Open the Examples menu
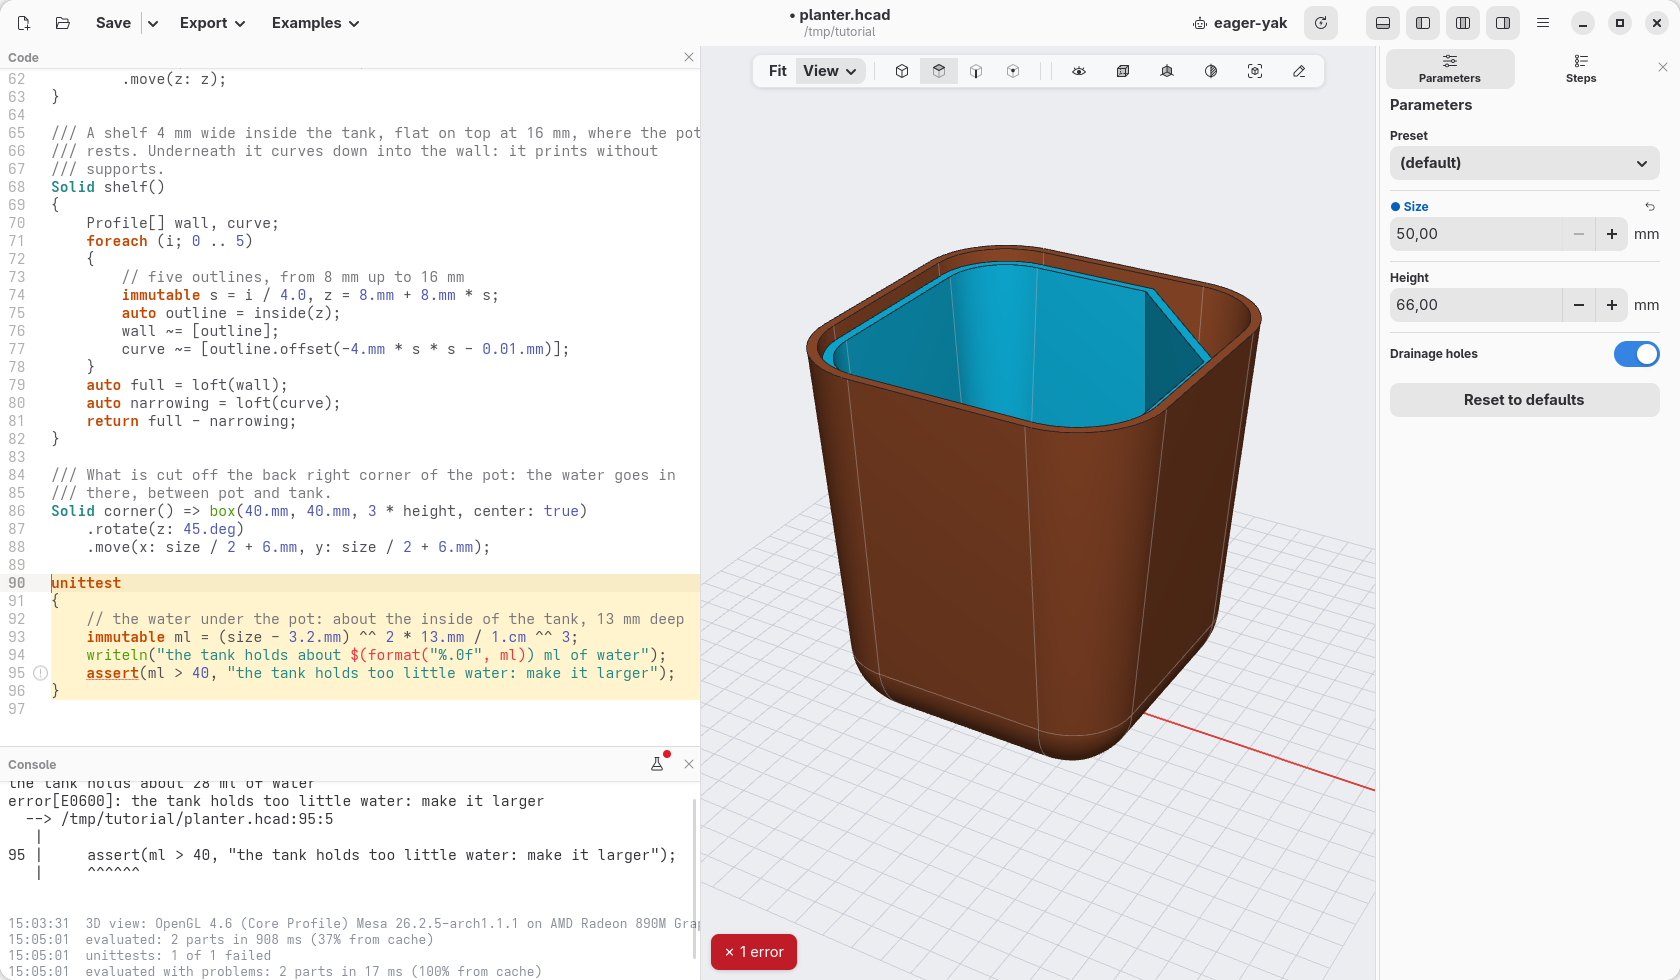Screen dimensions: 1680x980 tap(315, 23)
